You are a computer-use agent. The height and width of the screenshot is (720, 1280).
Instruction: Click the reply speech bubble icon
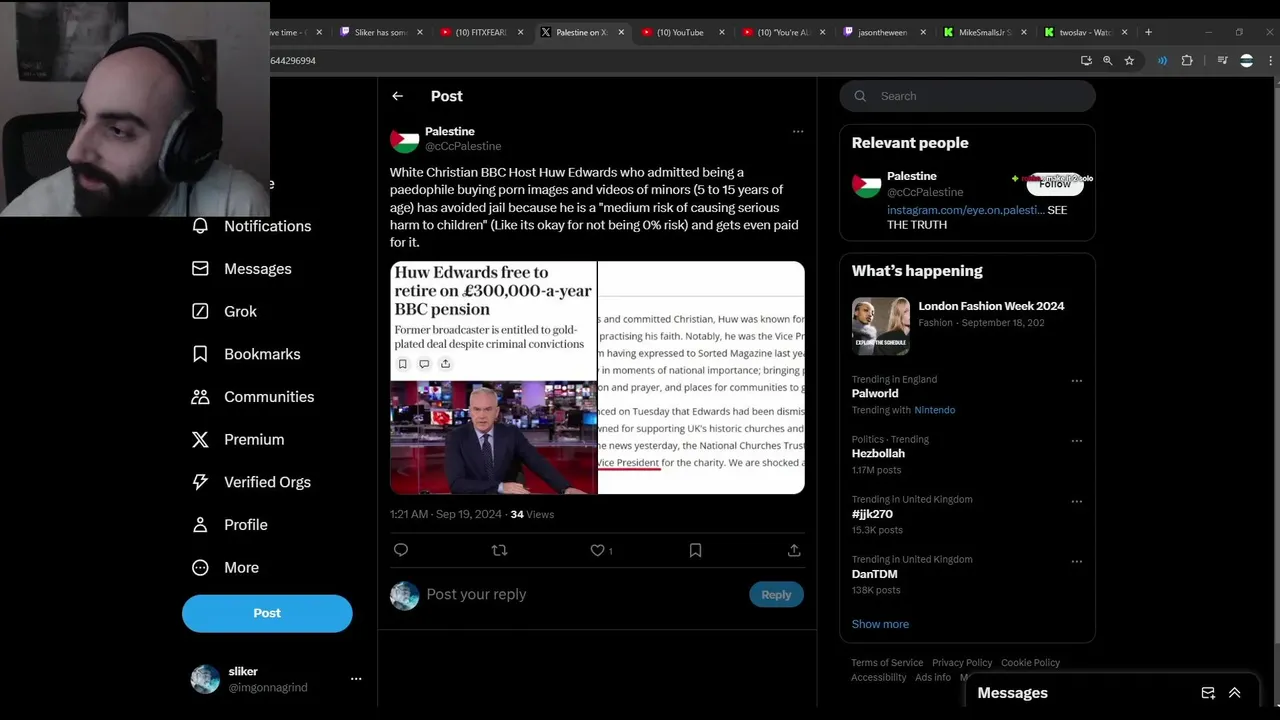(x=401, y=550)
